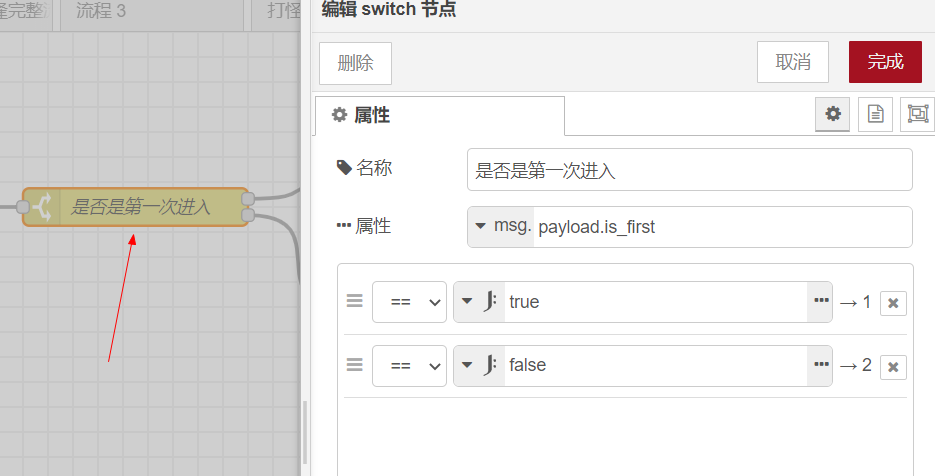Click the switch node's input port
Viewport: 935px width, 476px height.
[23, 207]
